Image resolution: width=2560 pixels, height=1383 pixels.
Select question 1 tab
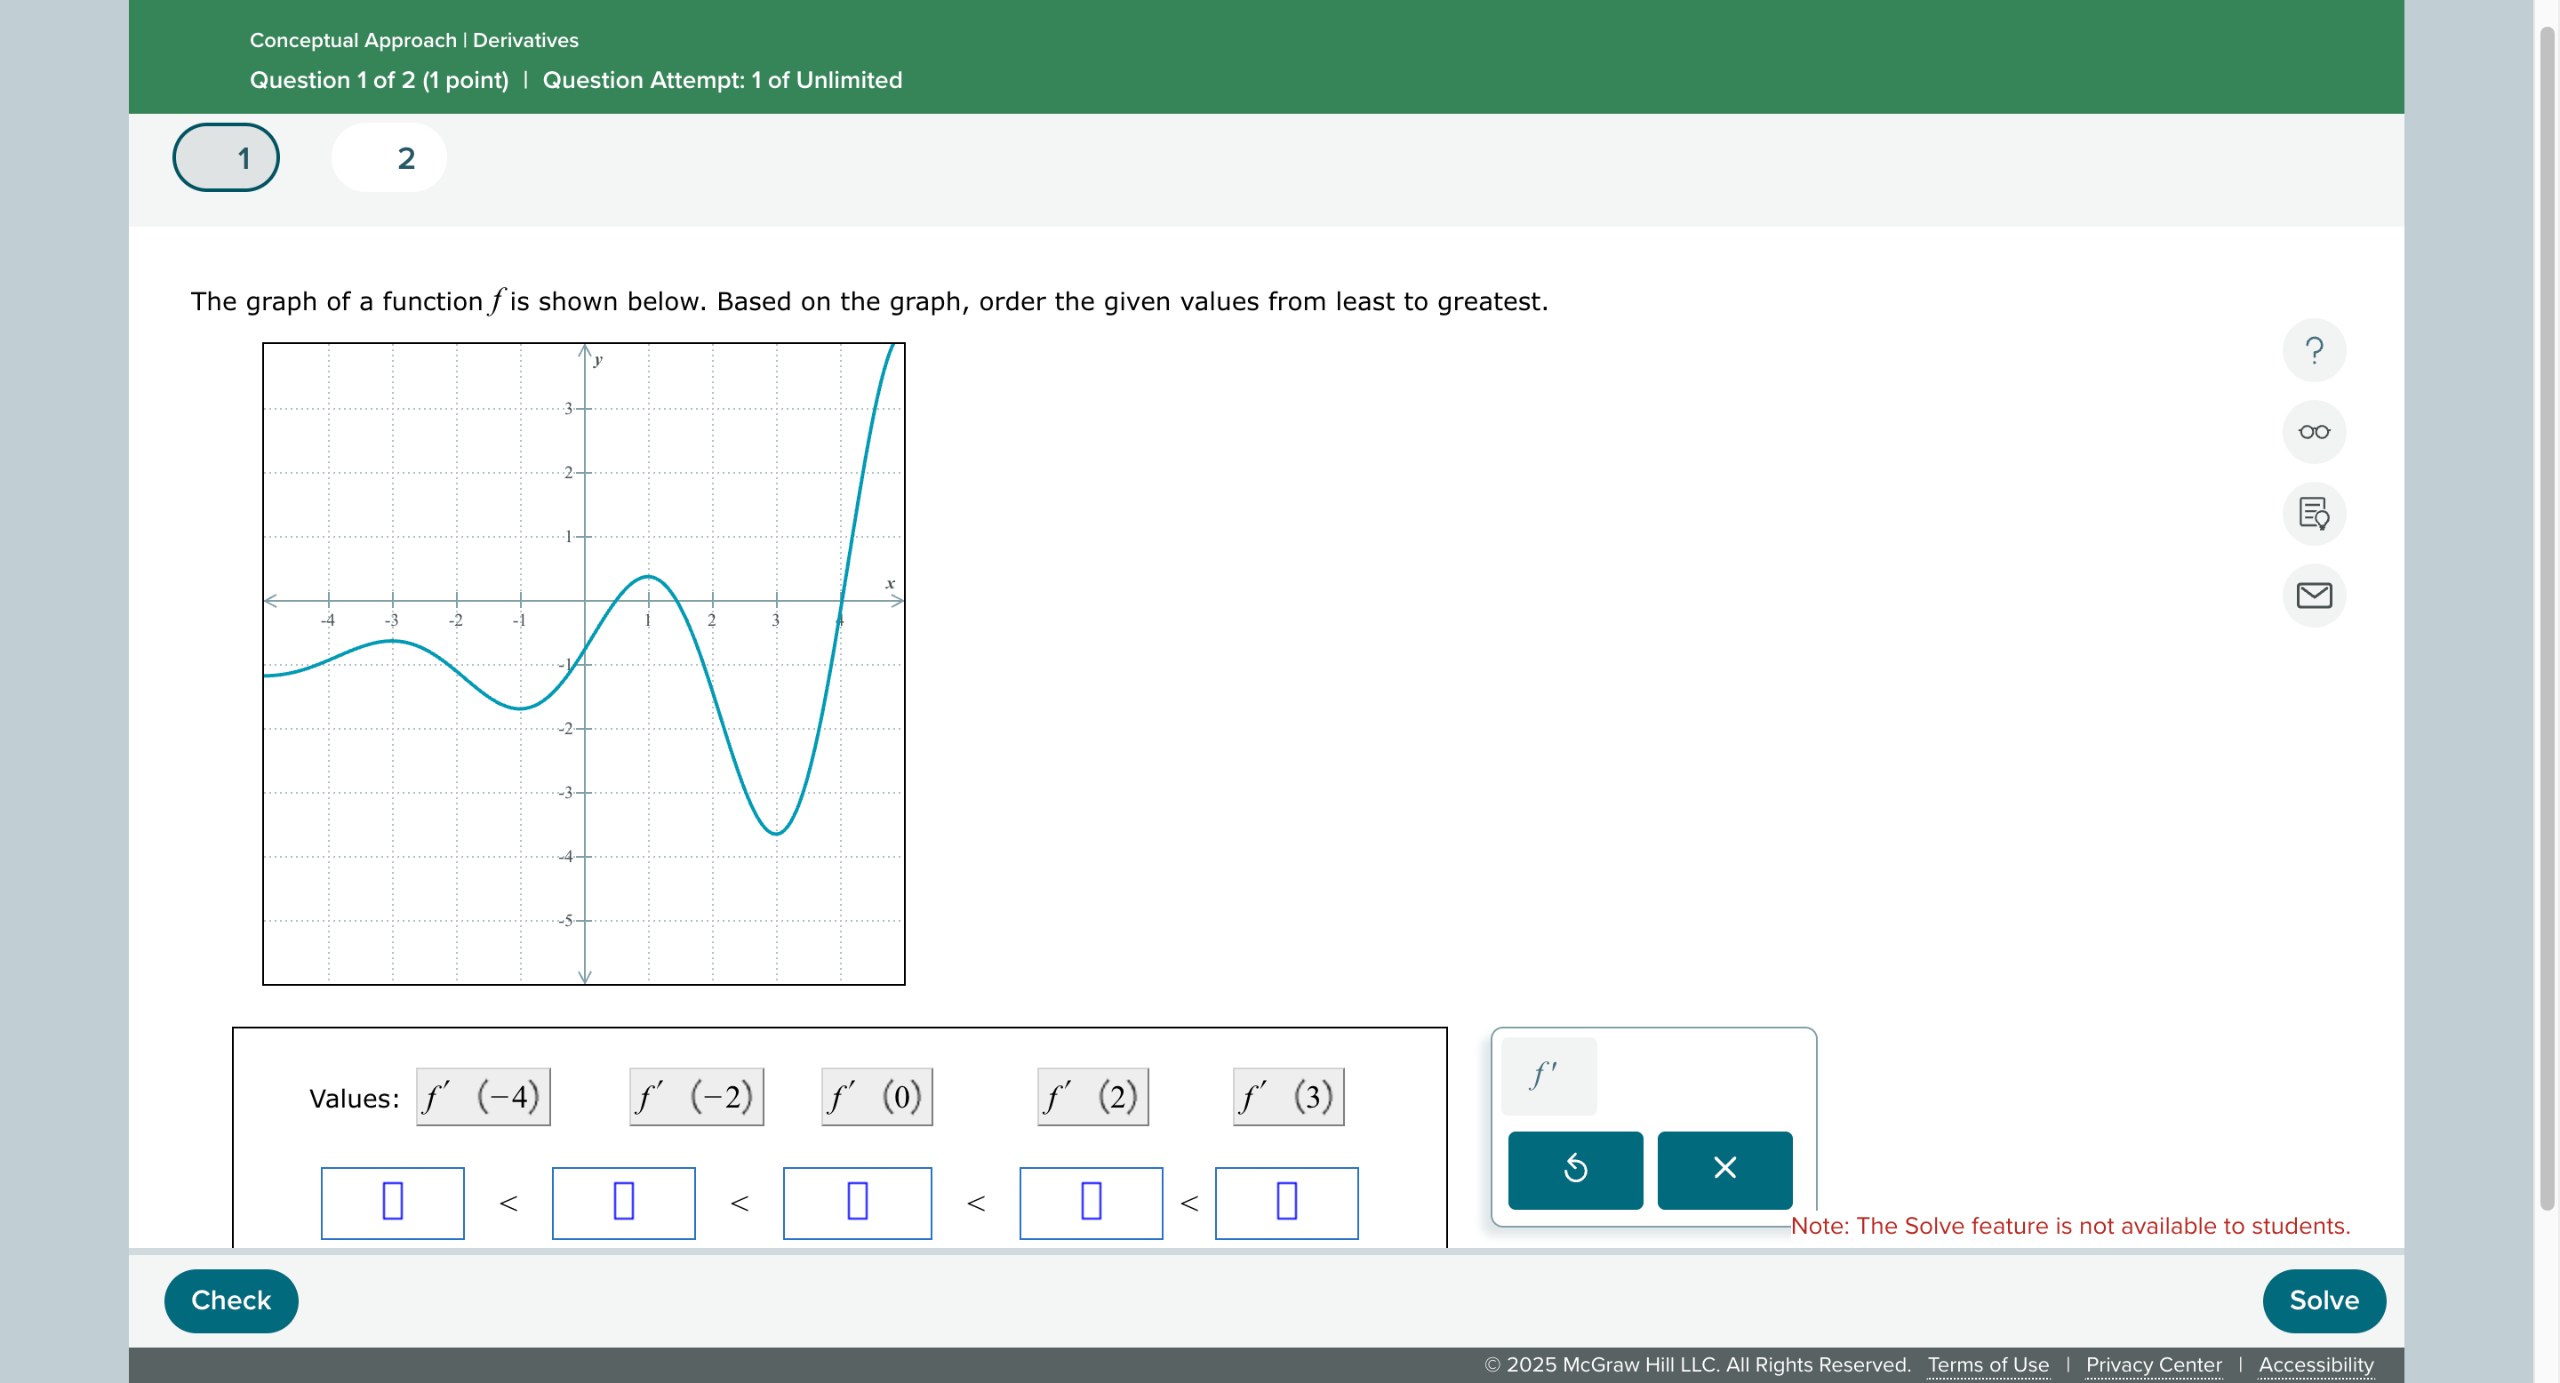226,158
